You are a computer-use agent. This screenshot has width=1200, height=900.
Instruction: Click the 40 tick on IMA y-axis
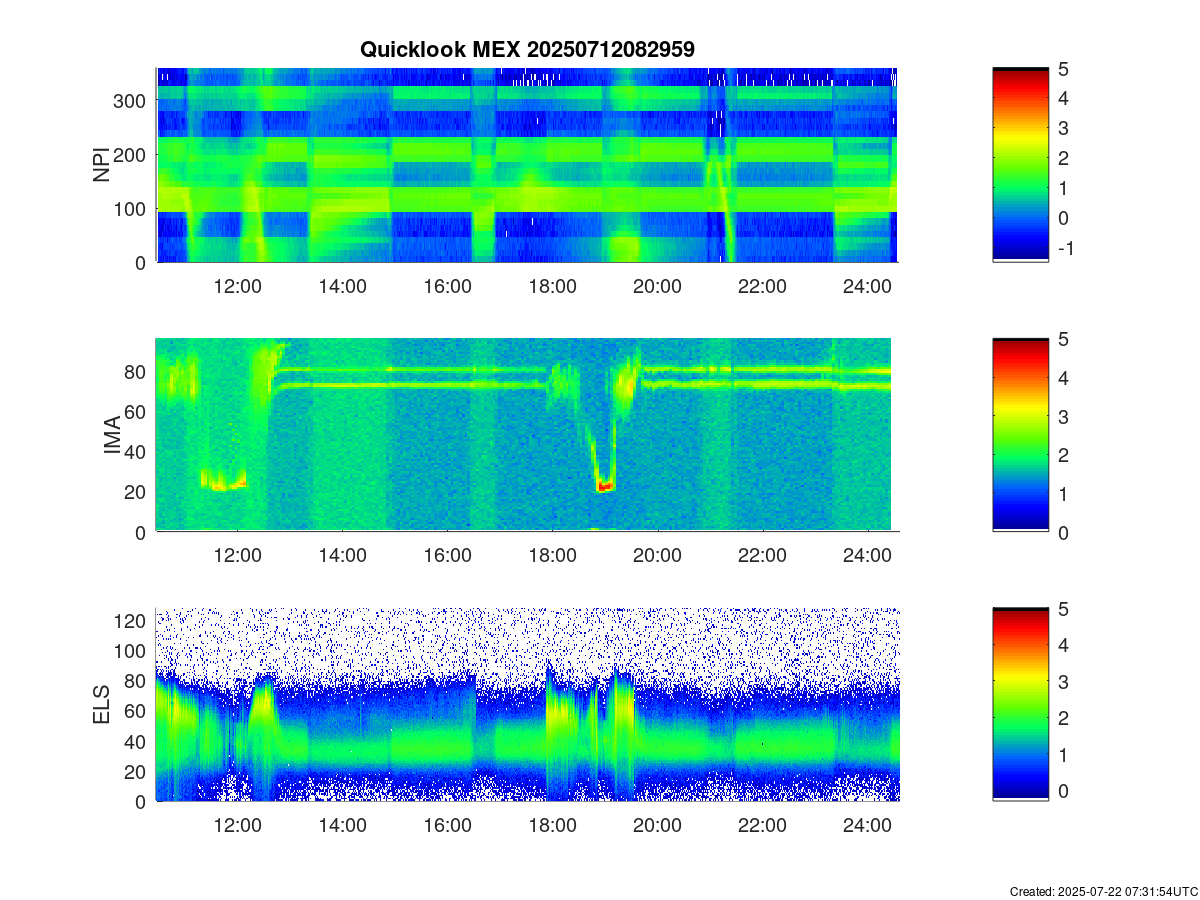tap(137, 452)
